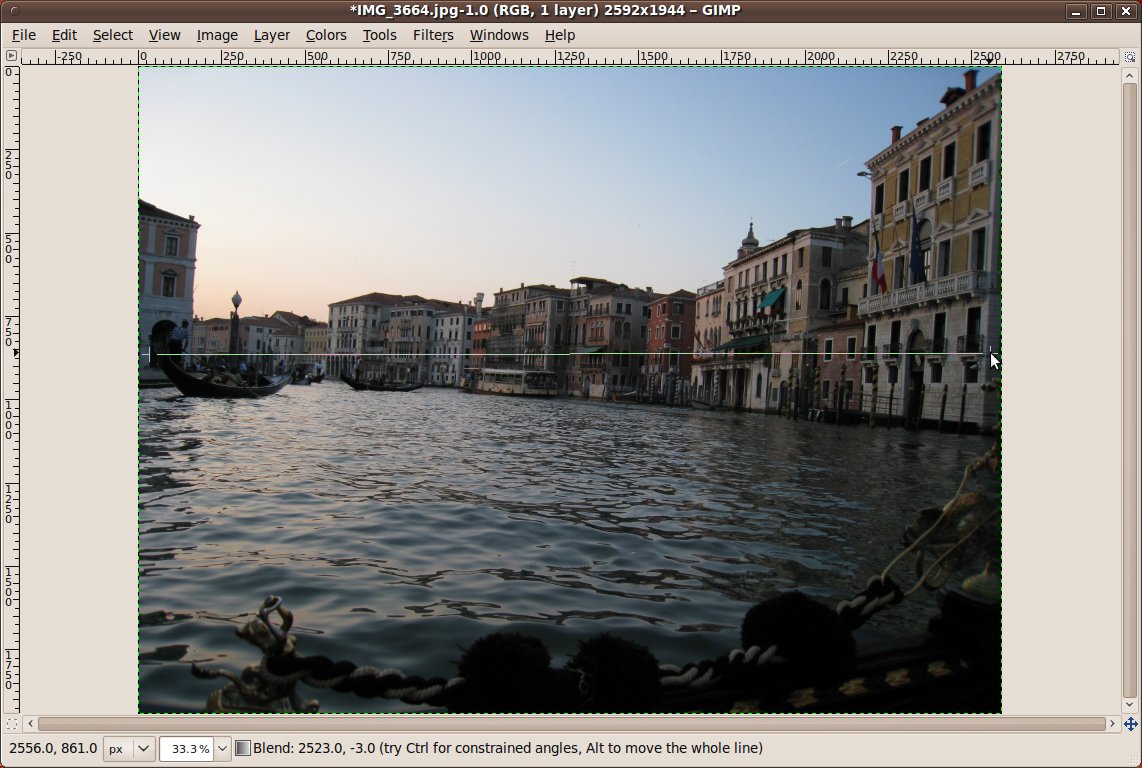Click the 33.3% zoom input field
Screen dimensions: 1142x768
pyautogui.click(x=187, y=748)
